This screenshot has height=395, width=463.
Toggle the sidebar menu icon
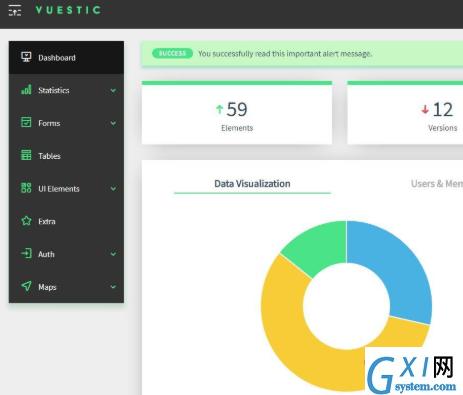click(15, 10)
